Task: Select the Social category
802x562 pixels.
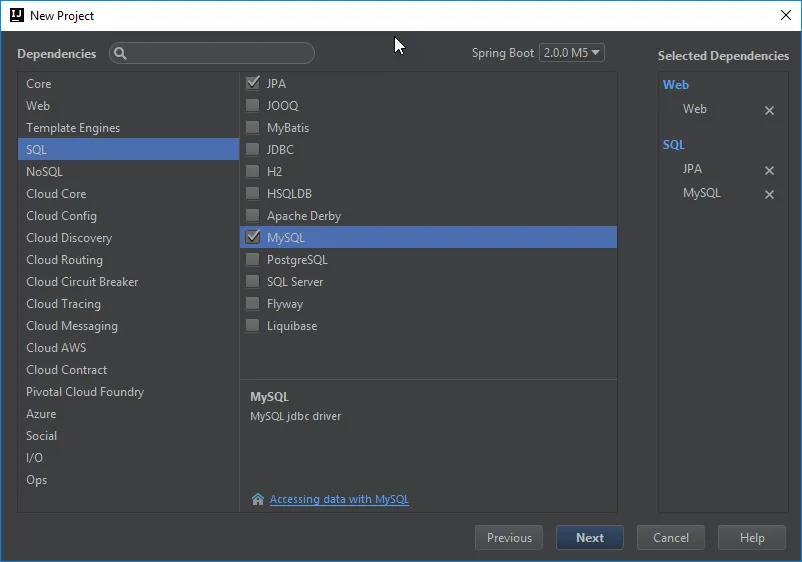Action: (x=128, y=435)
